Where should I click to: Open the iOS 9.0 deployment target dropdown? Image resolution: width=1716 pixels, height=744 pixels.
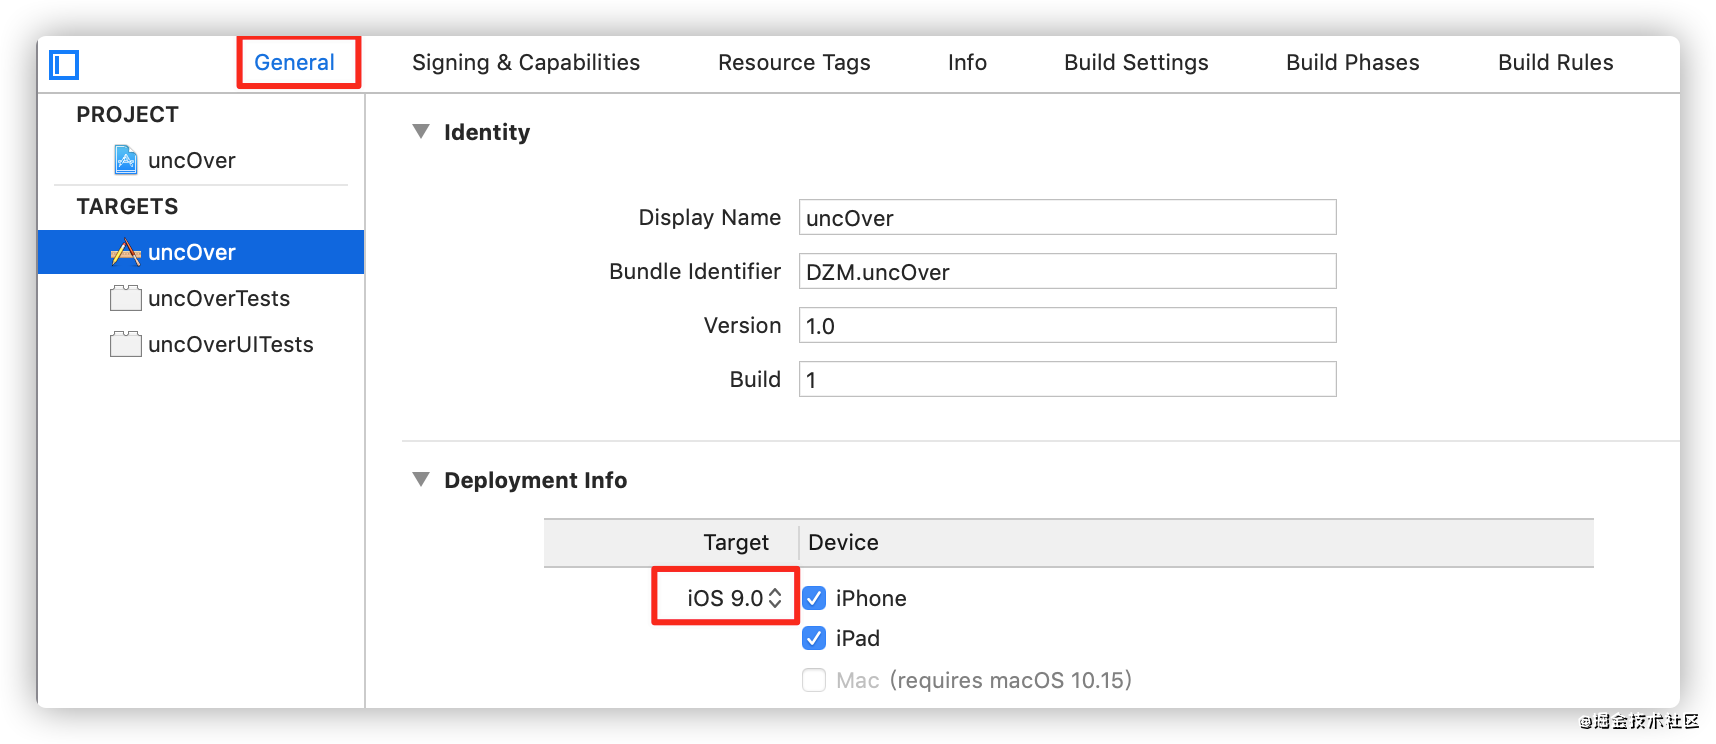click(x=734, y=598)
